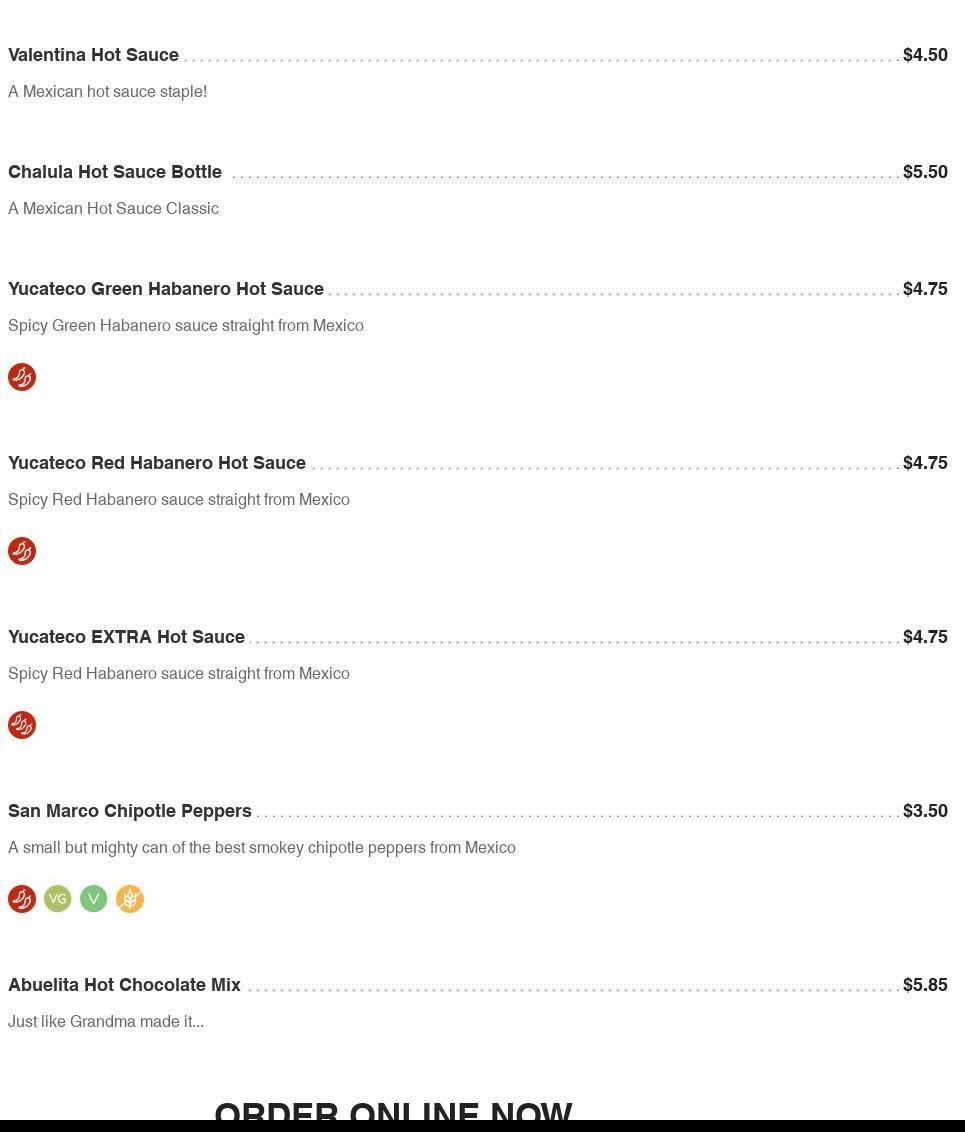Click San Marco Chipotle Peppers title
The width and height of the screenshot is (965, 1132).
(x=130, y=811)
